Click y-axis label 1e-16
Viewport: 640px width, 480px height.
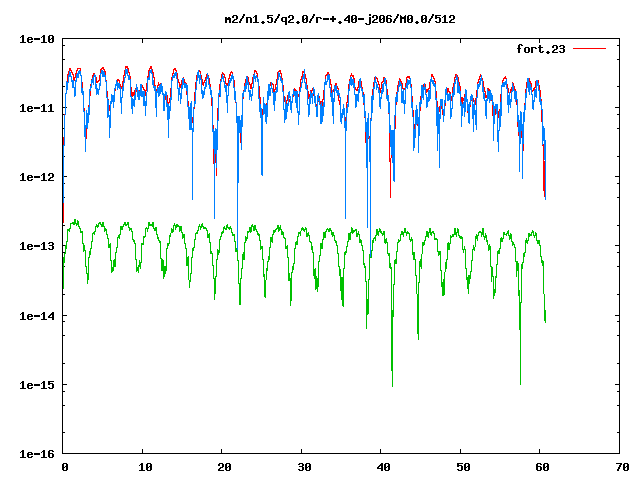click(37, 454)
